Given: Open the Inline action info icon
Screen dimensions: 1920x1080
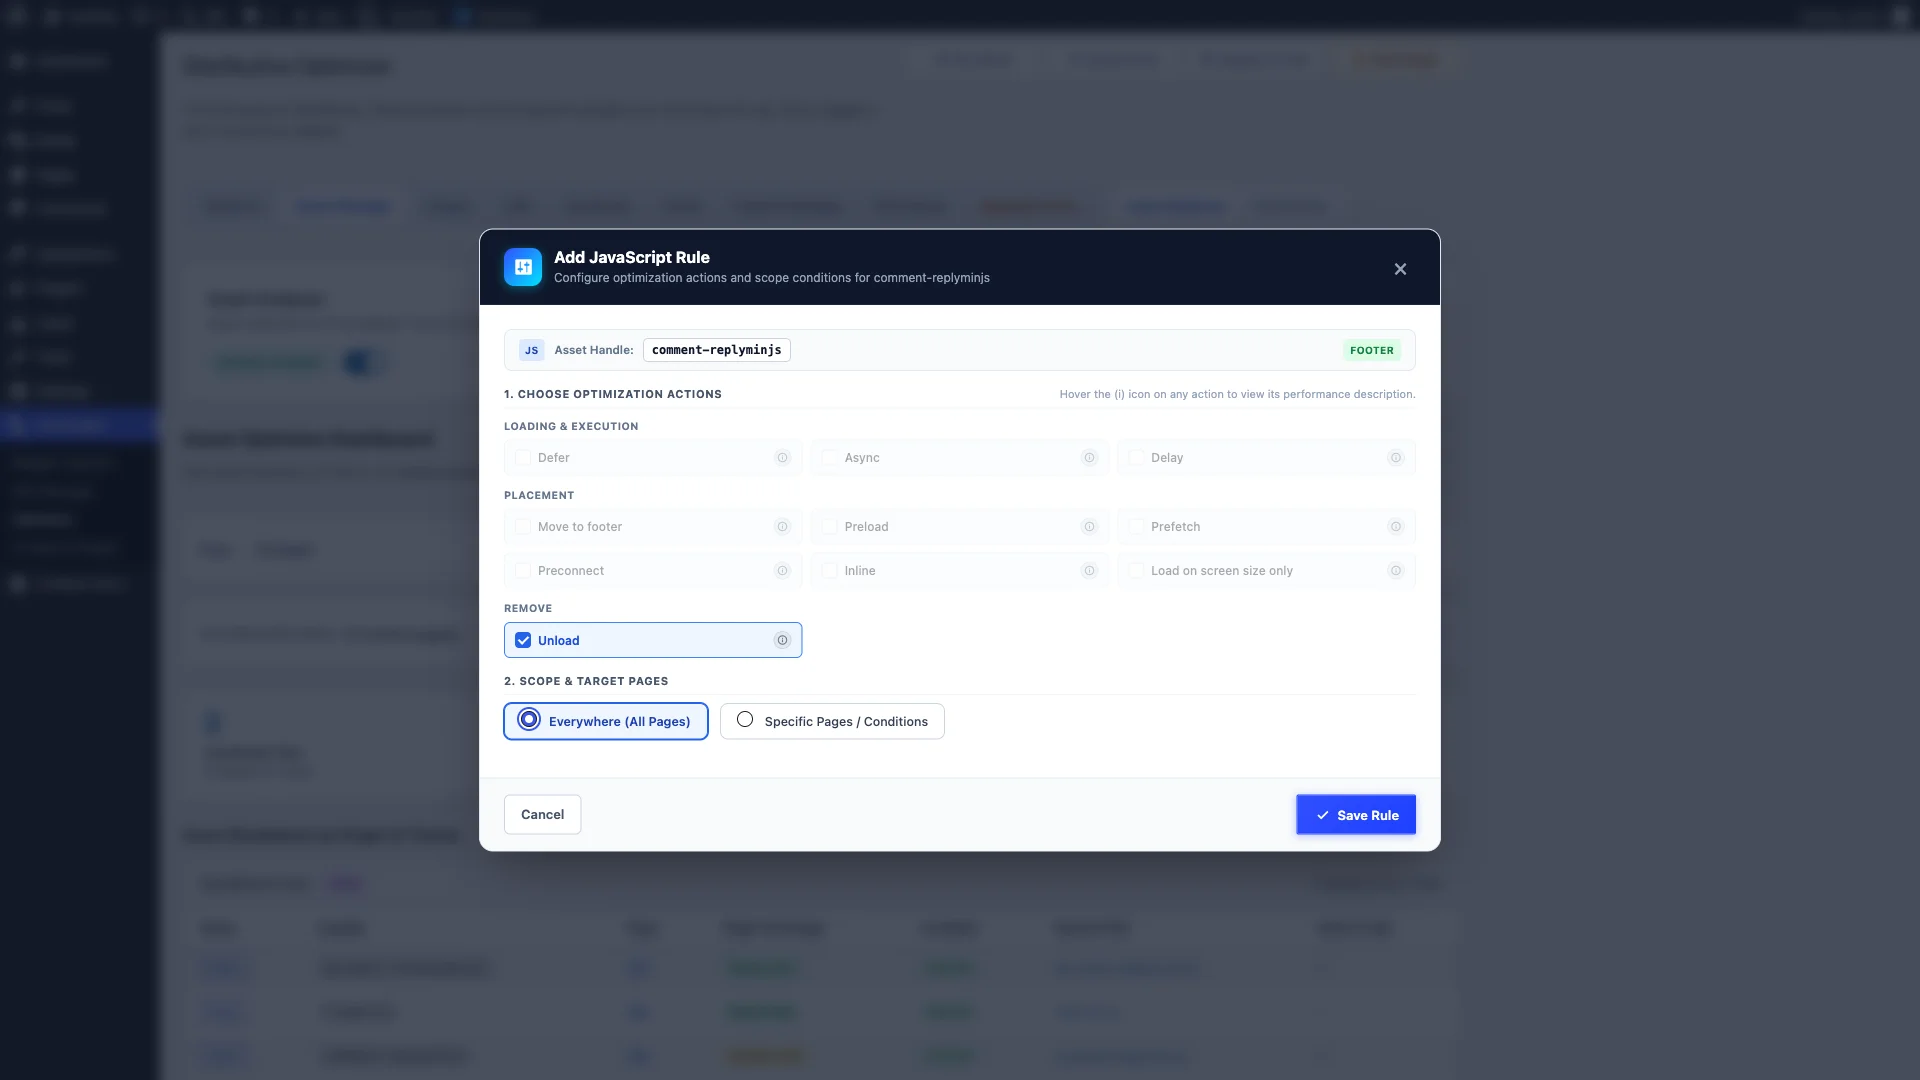Looking at the screenshot, I should click(x=1089, y=571).
